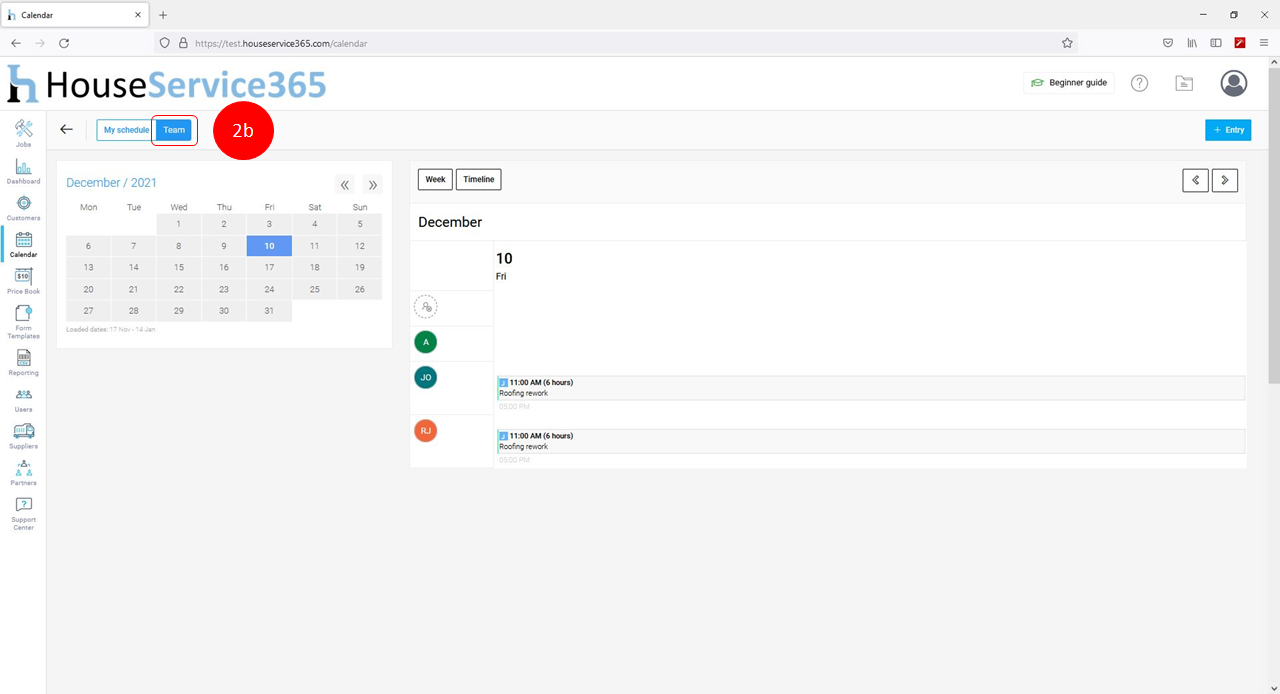Select December 17 in the mini calendar

pos(269,267)
